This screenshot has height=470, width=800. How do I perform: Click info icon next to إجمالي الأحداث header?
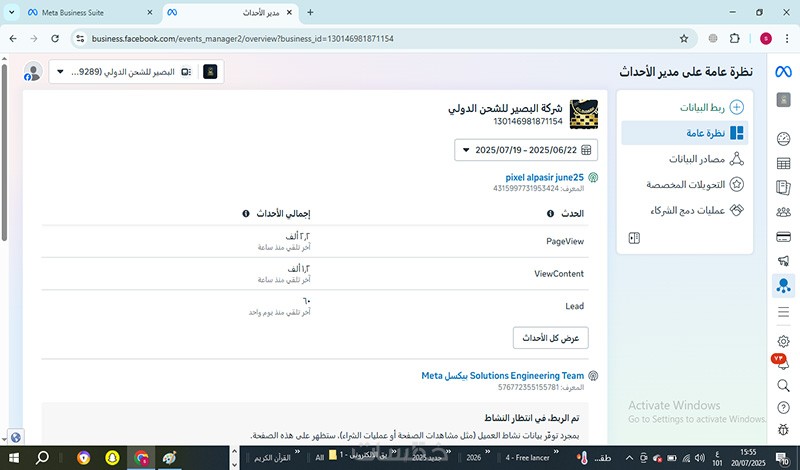(246, 213)
